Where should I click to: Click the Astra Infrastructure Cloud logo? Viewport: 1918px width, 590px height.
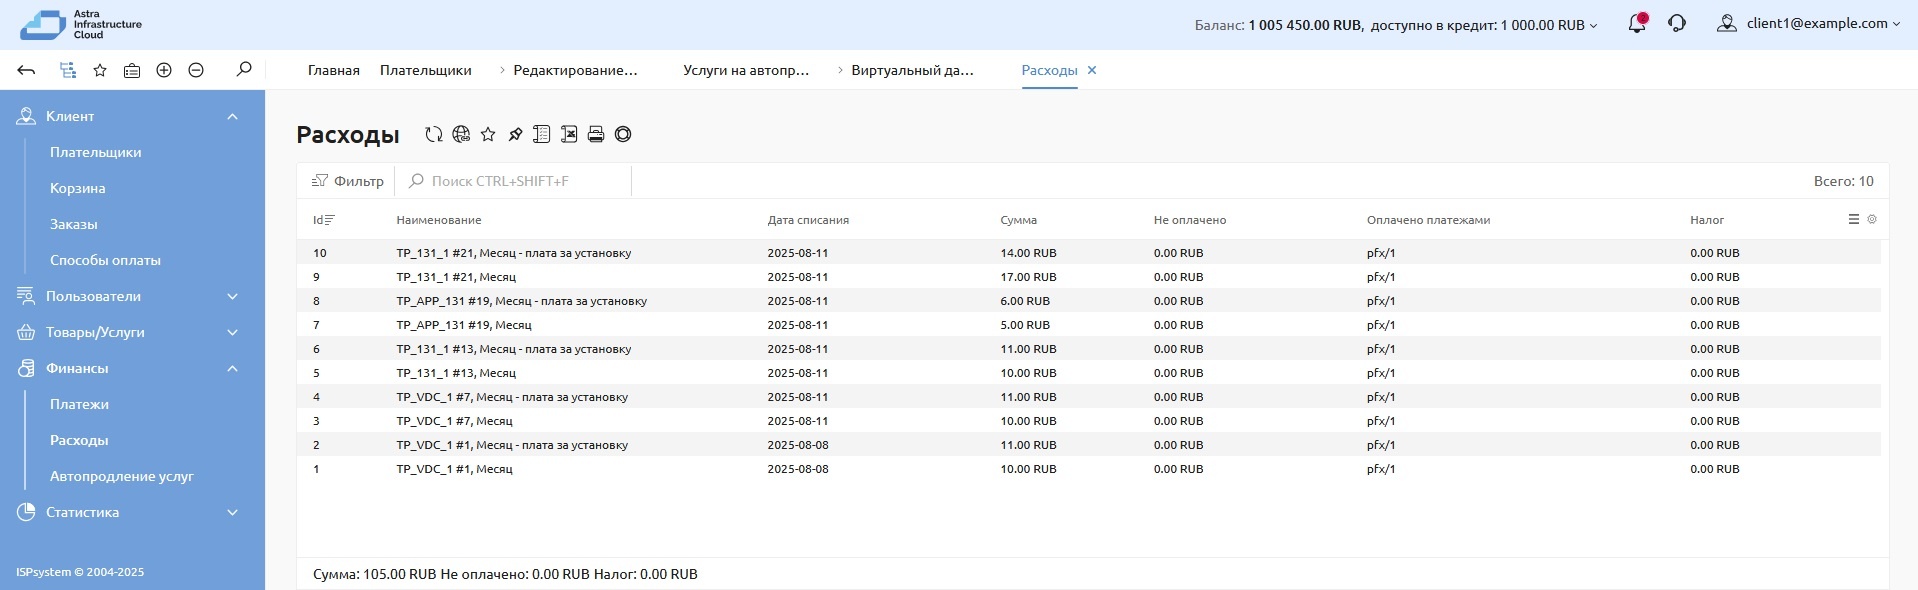(81, 25)
